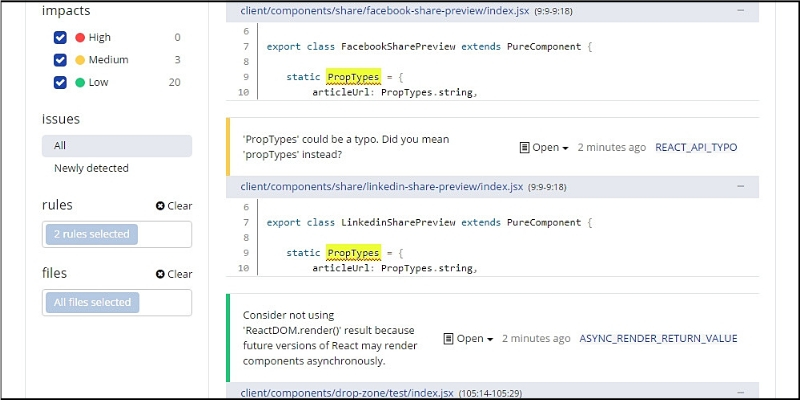The height and width of the screenshot is (400, 800).
Task: Click the green Low impact dot
Action: point(80,82)
